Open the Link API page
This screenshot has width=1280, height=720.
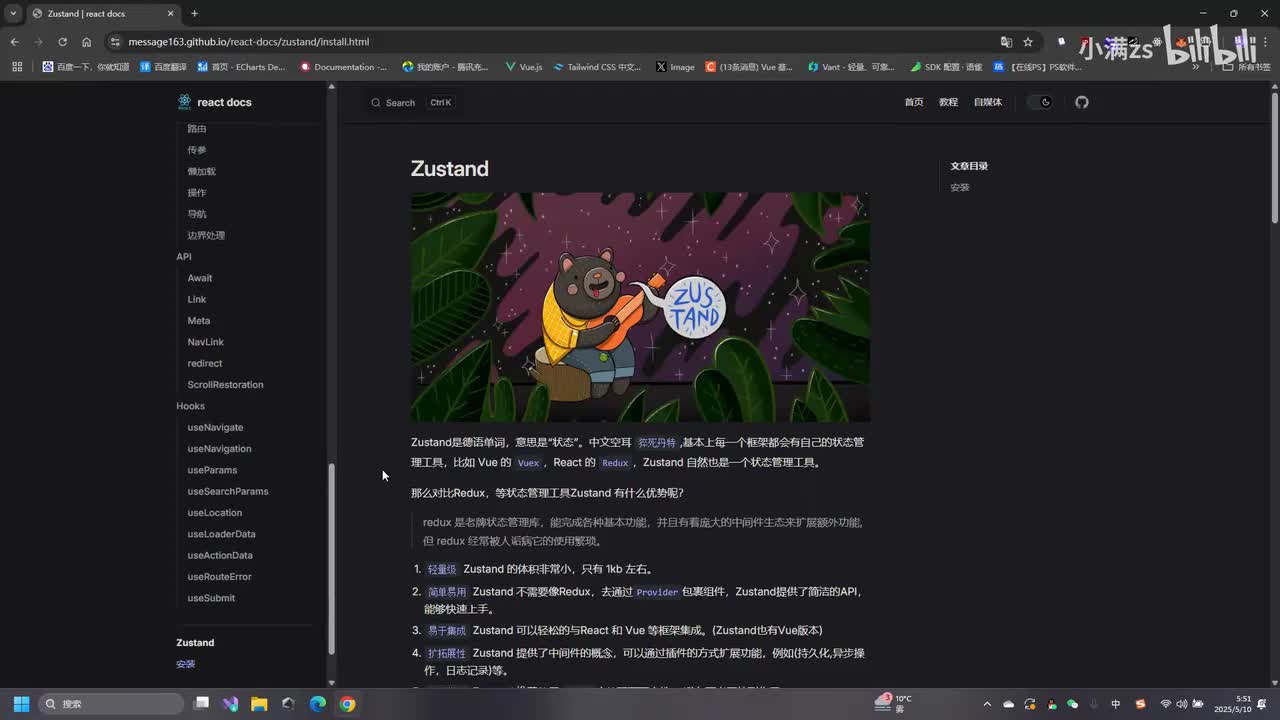(197, 299)
